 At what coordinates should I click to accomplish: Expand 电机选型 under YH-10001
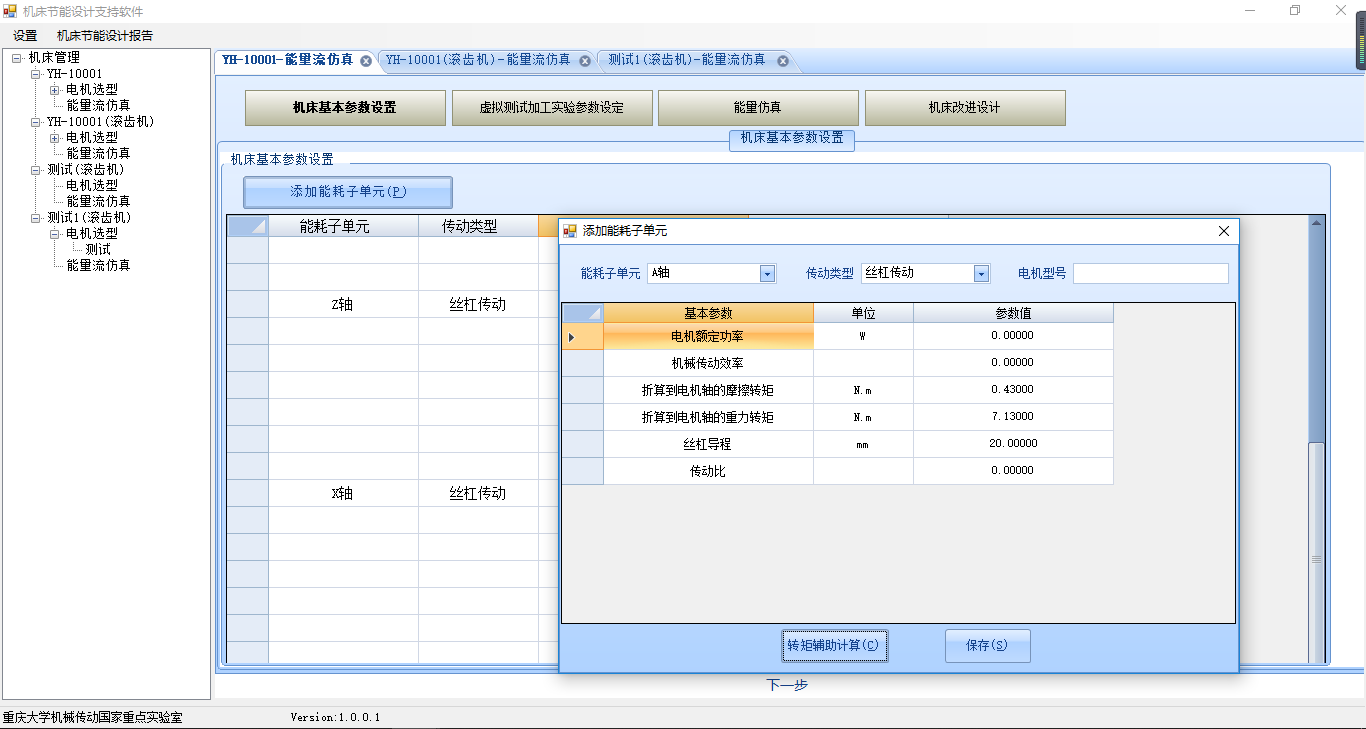point(54,90)
